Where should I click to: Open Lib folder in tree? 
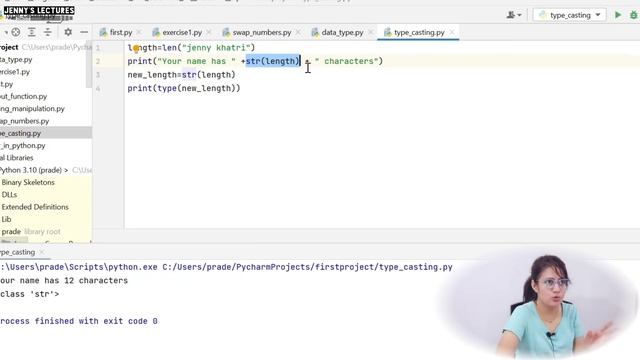[x=6, y=219]
